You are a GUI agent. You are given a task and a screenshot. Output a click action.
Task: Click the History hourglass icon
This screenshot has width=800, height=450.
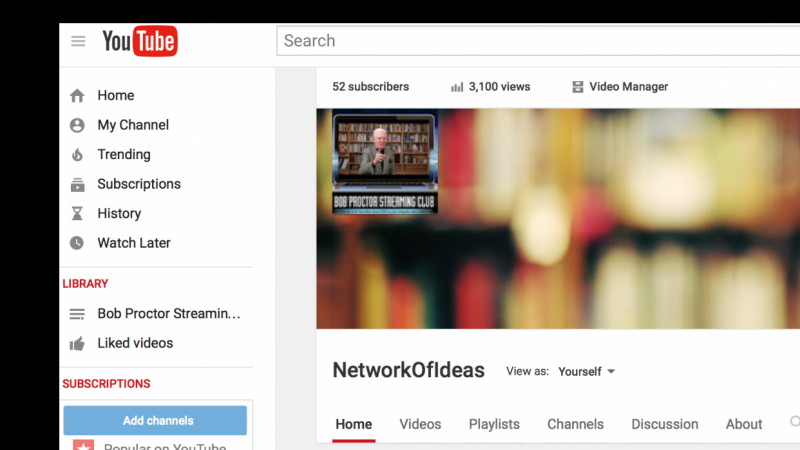coord(77,213)
